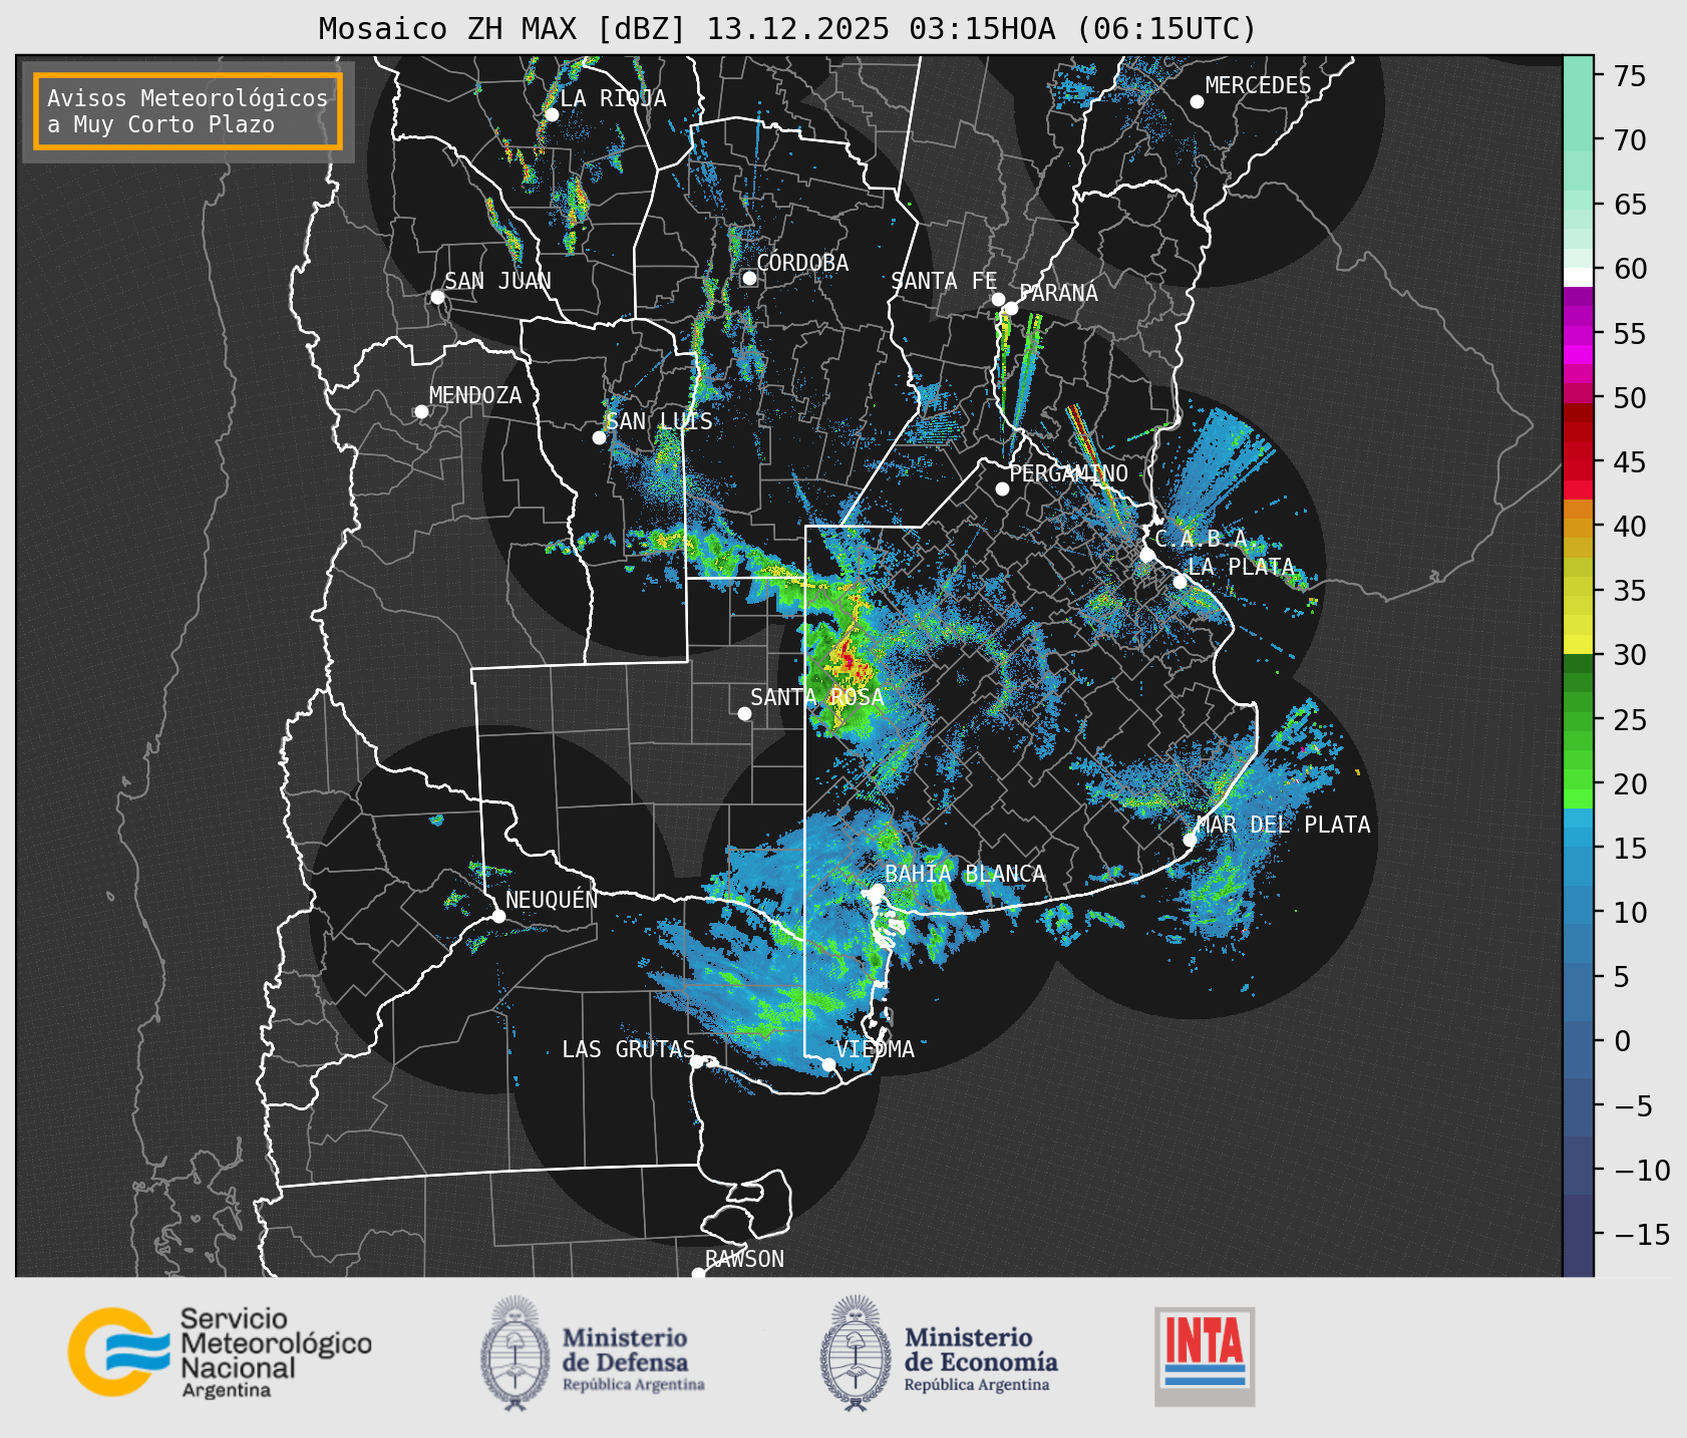Click the SANTA ROSA label text
This screenshot has height=1438, width=1687.
(817, 697)
